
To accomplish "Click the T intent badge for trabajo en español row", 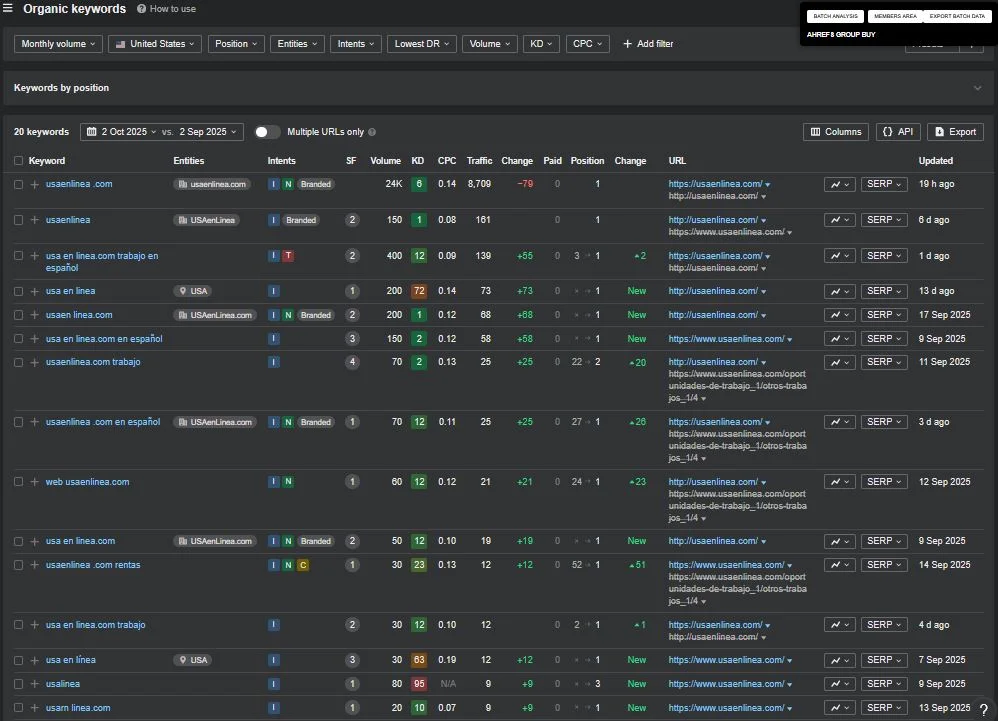I will click(288, 256).
